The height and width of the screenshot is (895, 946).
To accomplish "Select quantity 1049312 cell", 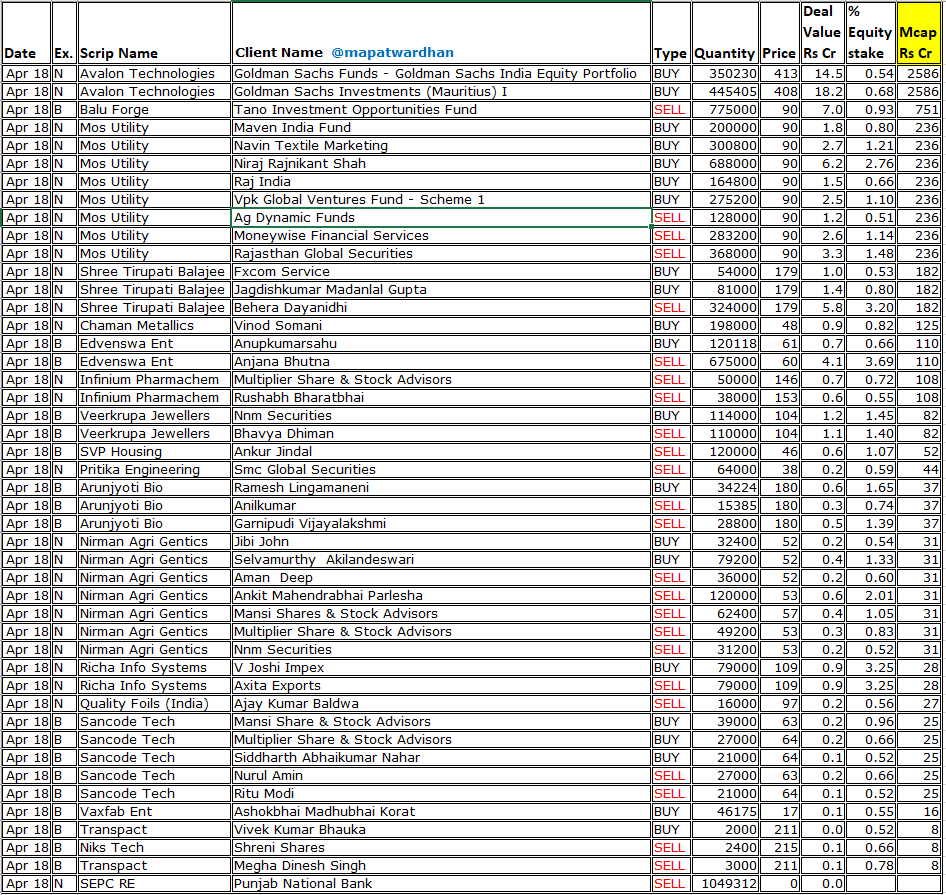I will 725,884.
